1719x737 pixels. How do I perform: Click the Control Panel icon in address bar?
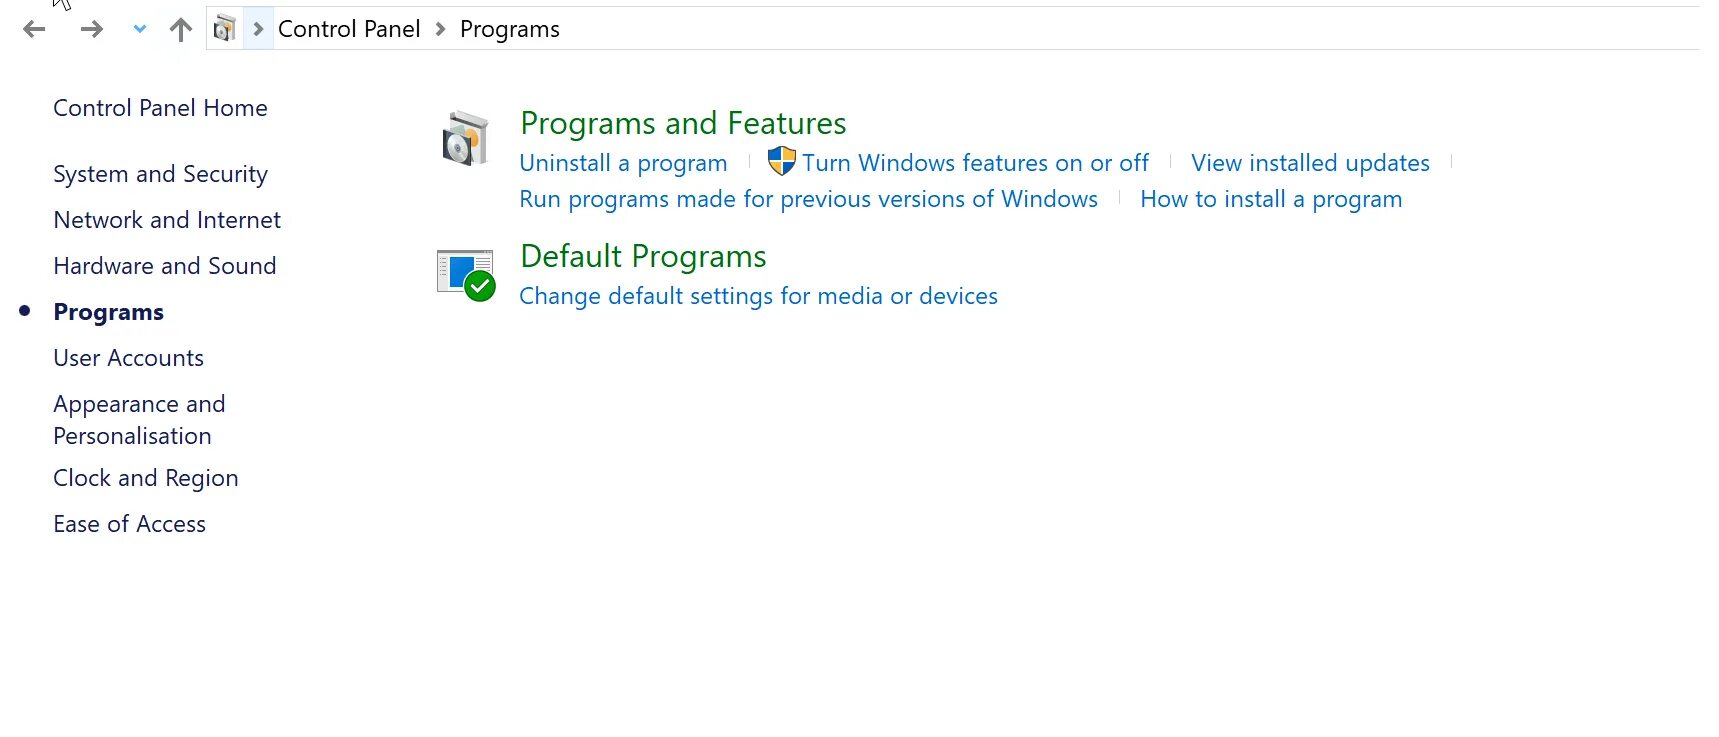(x=225, y=29)
